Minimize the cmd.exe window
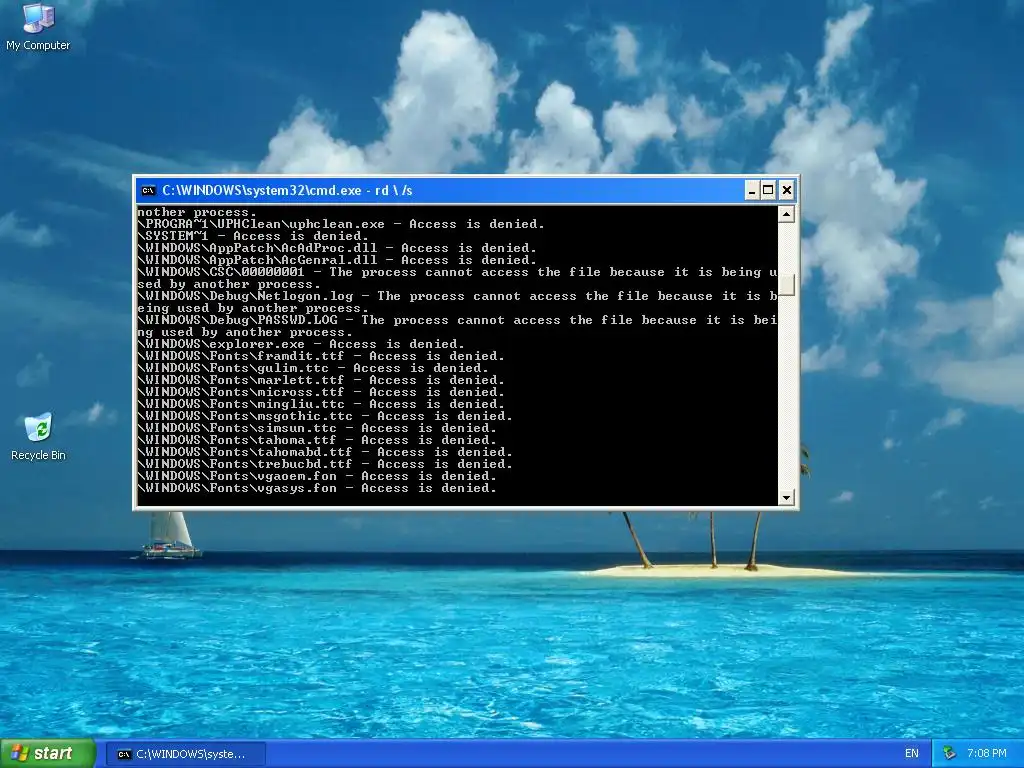 pyautogui.click(x=752, y=191)
